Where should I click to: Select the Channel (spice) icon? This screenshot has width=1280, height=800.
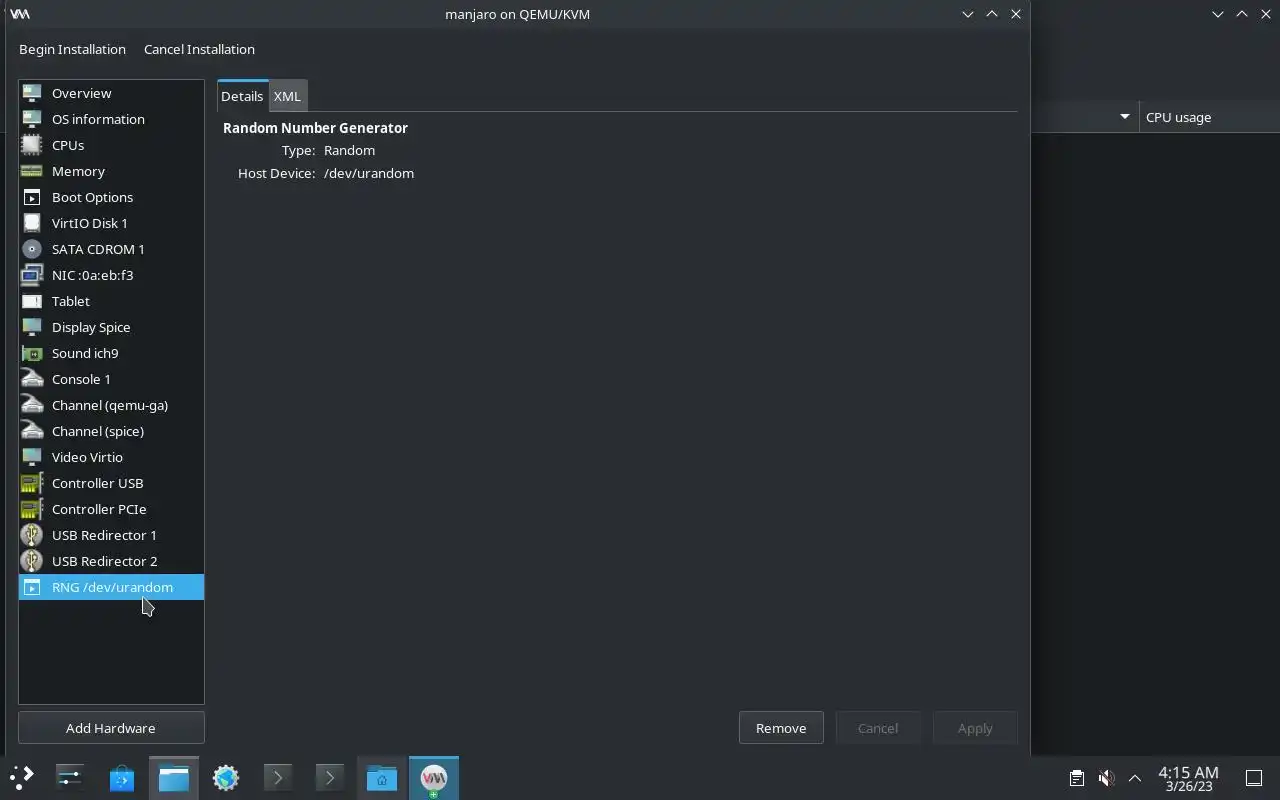(x=32, y=431)
